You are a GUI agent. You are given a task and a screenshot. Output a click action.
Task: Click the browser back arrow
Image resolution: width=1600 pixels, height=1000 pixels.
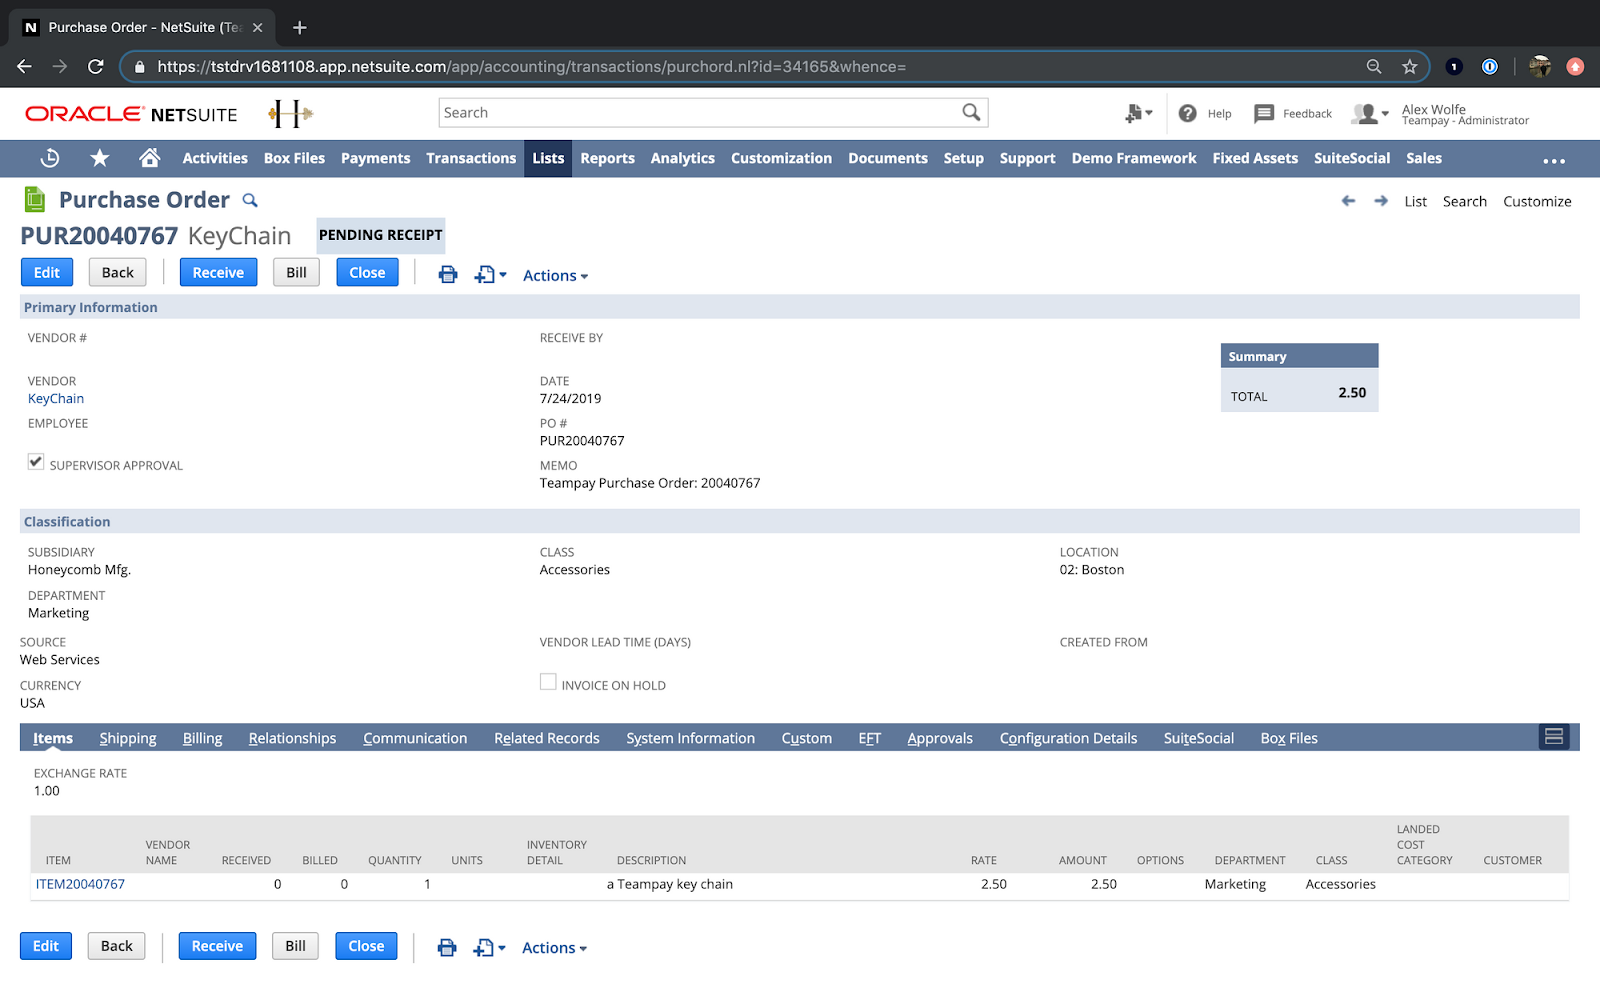(25, 66)
